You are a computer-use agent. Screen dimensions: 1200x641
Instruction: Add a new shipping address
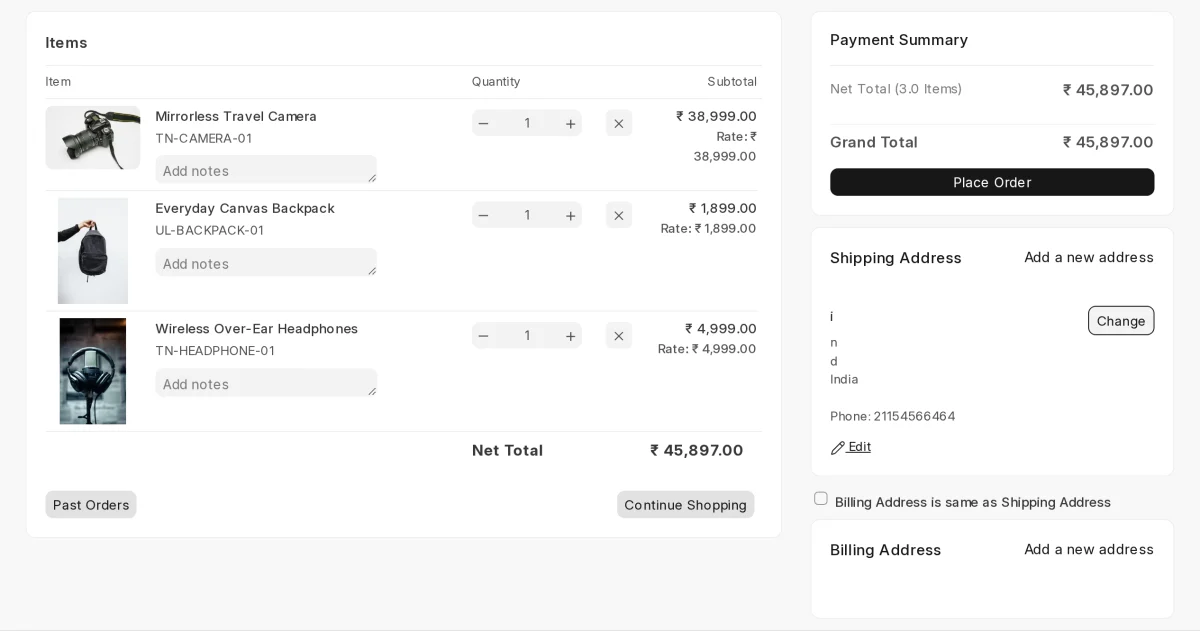click(x=1089, y=257)
